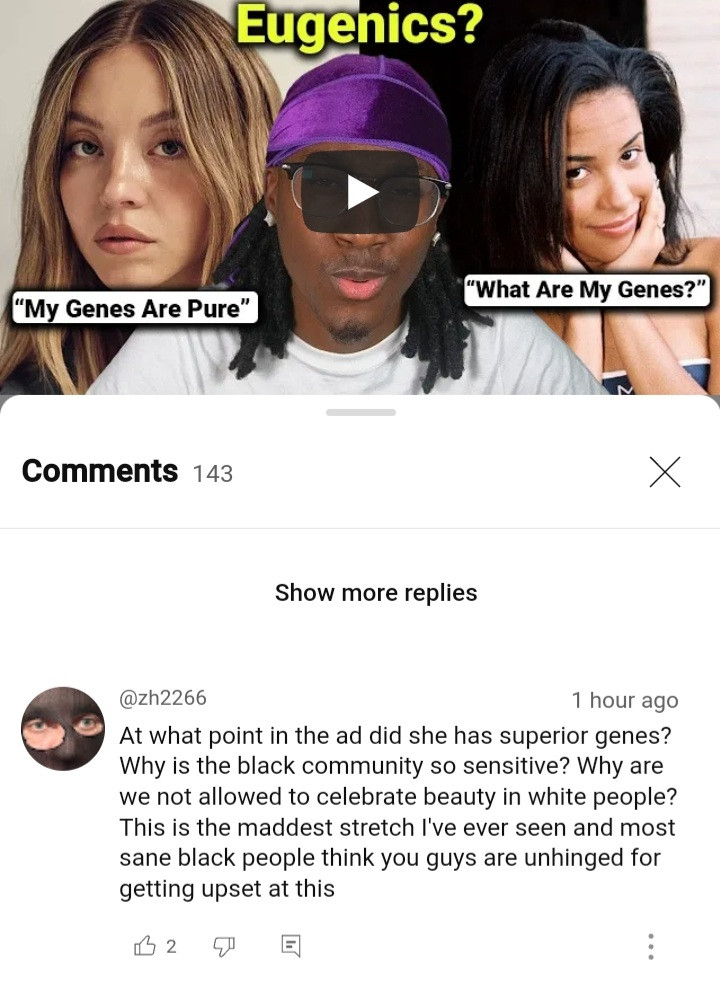Image resolution: width=720 pixels, height=1005 pixels.
Task: Close the Comments panel with the X
Action: [x=664, y=472]
